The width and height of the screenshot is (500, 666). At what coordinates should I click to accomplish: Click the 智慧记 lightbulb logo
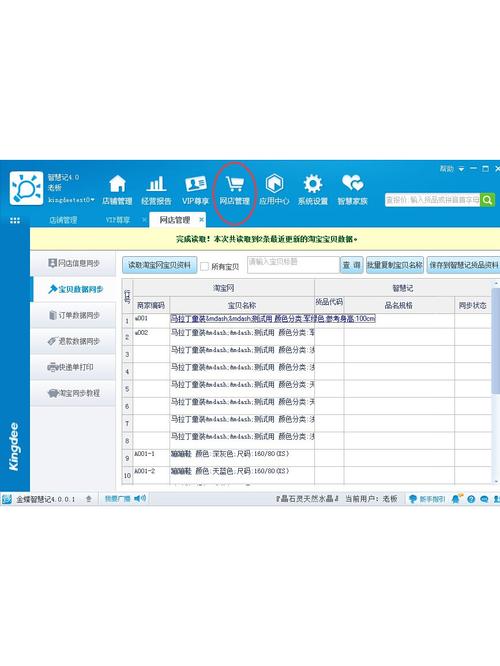coord(27,189)
